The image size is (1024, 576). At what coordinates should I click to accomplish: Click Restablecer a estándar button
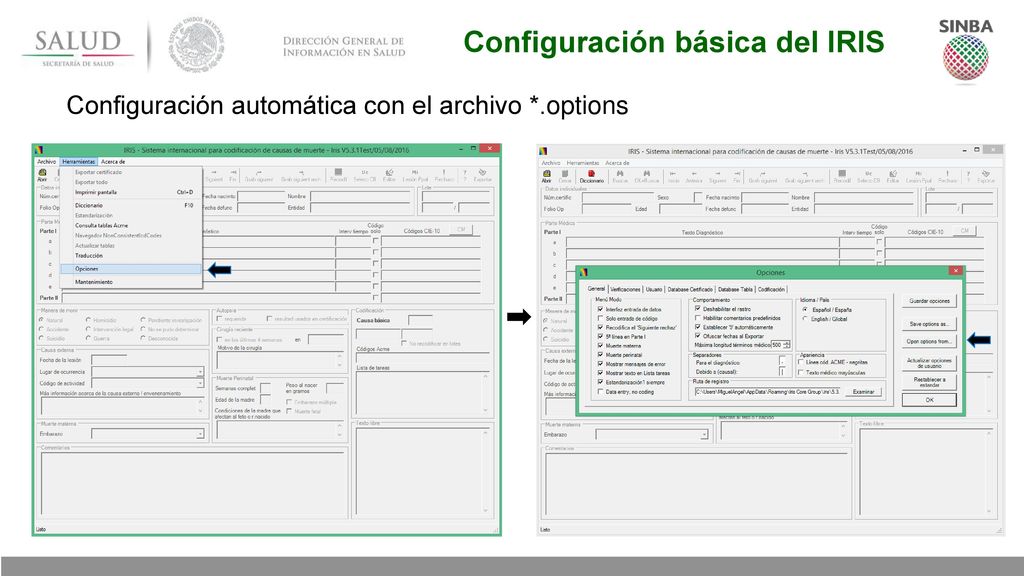coord(929,382)
